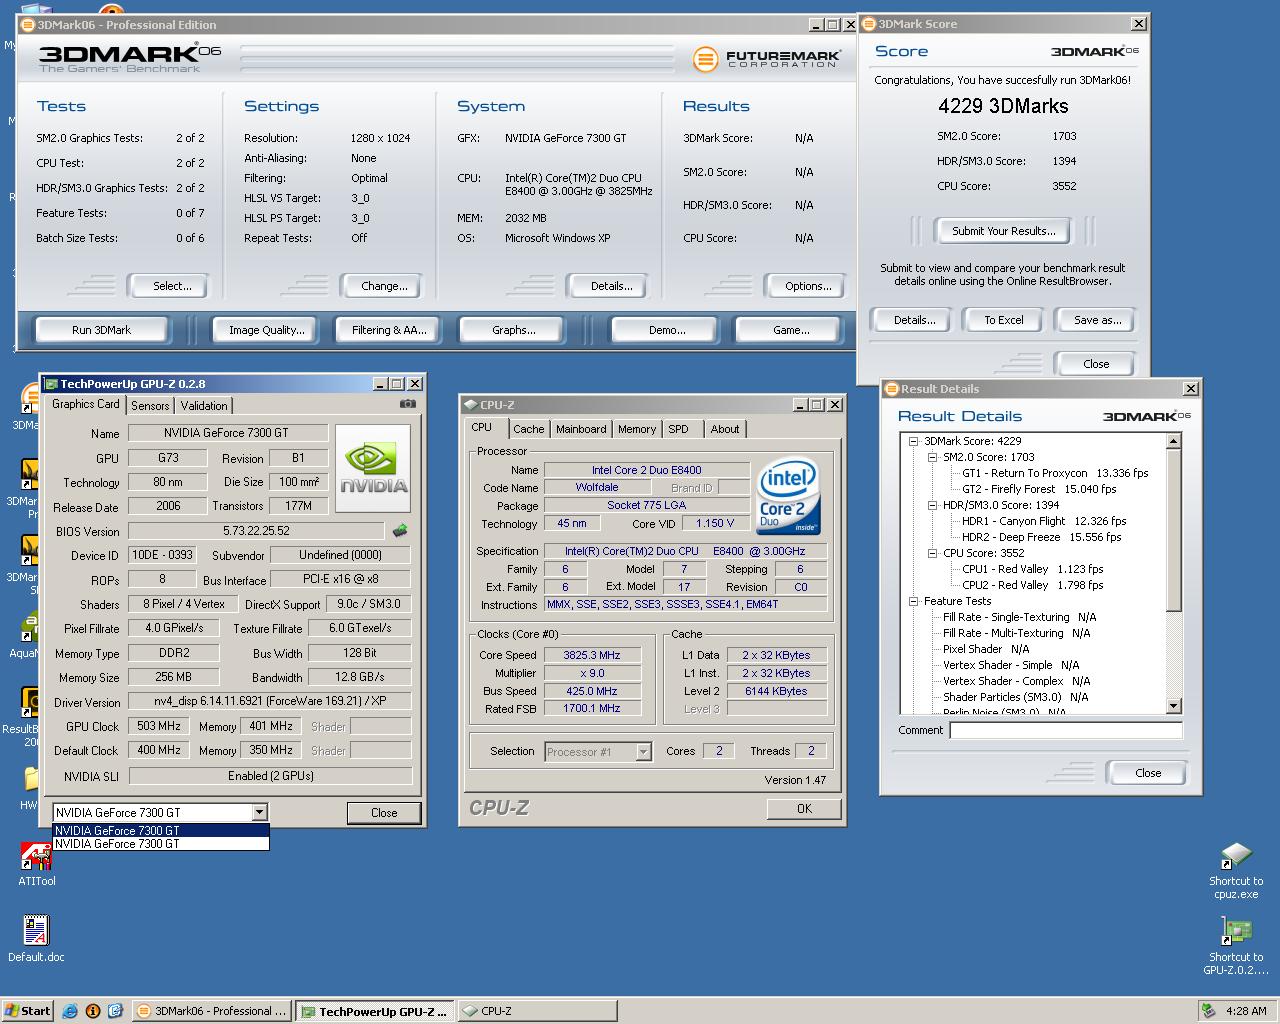Click the GPU-Z title bar icon
This screenshot has width=1280, height=1024.
[x=51, y=384]
